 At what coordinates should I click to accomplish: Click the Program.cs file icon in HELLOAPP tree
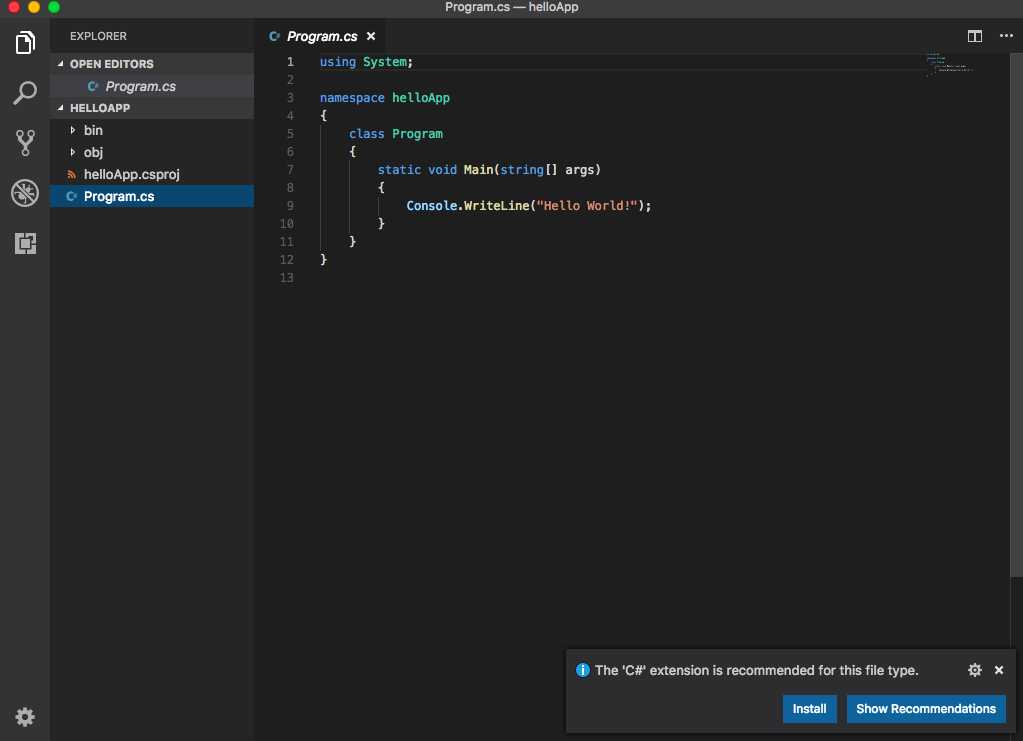(x=72, y=196)
